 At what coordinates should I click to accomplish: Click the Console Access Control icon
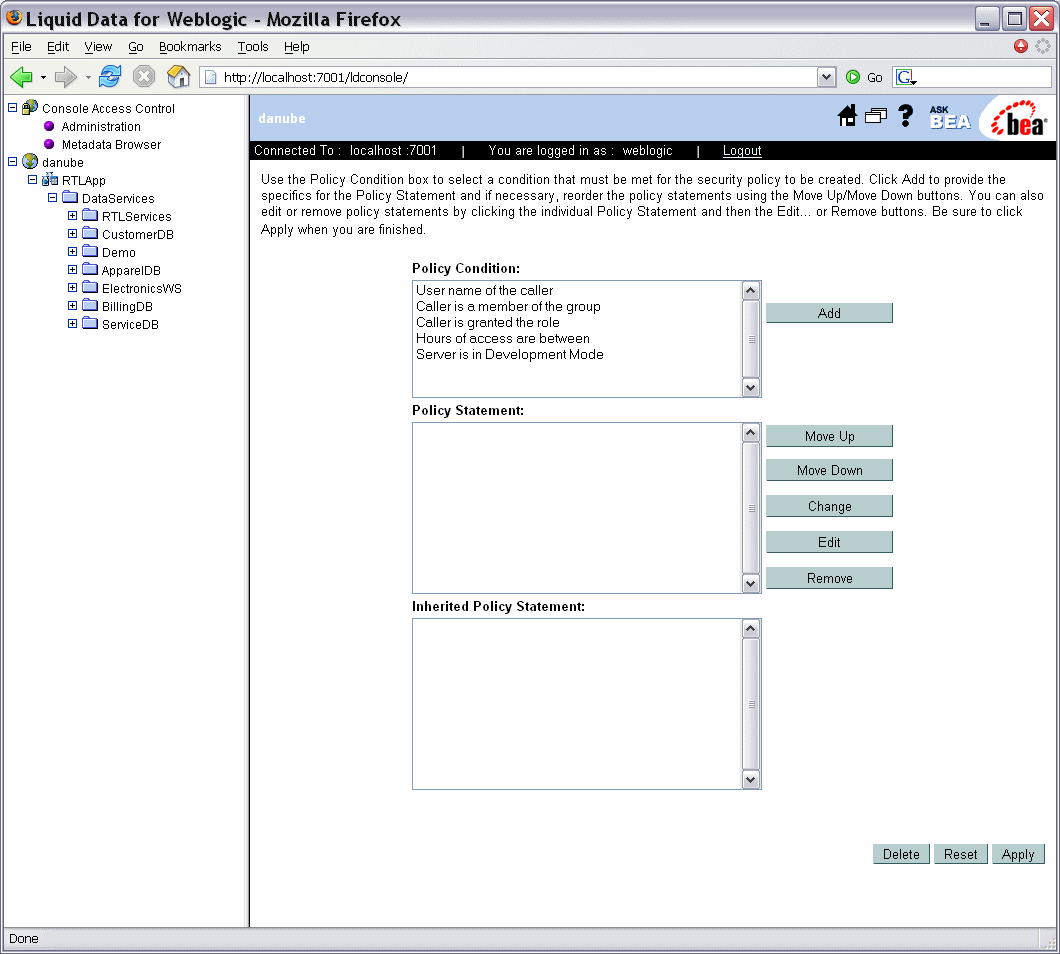coord(30,108)
